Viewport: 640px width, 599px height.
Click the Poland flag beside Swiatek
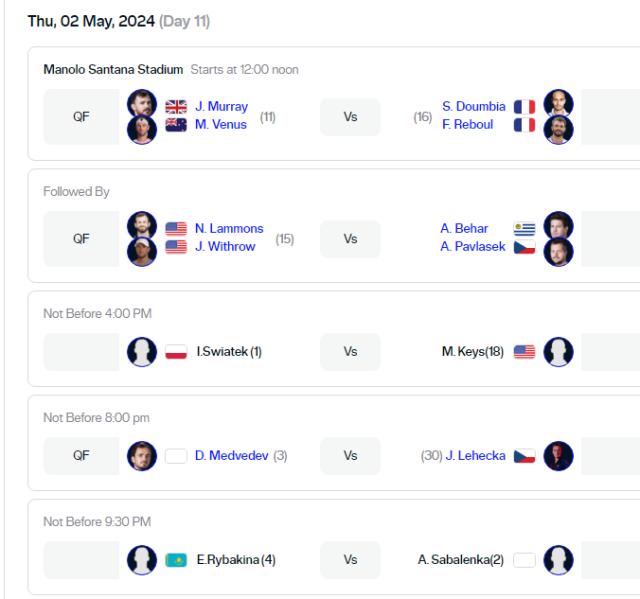click(x=176, y=352)
